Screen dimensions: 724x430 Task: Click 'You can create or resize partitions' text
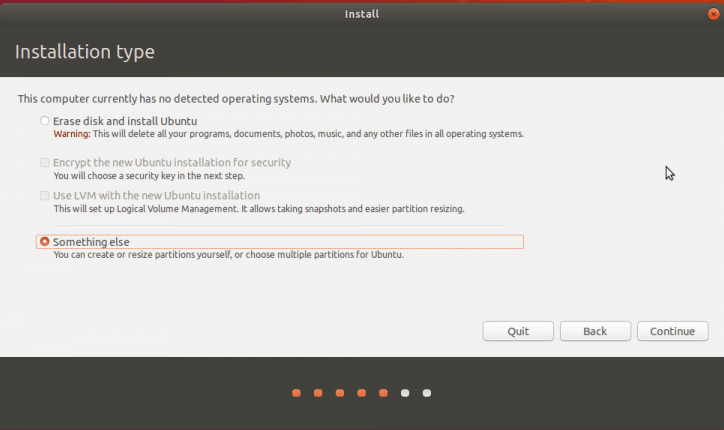(229, 254)
